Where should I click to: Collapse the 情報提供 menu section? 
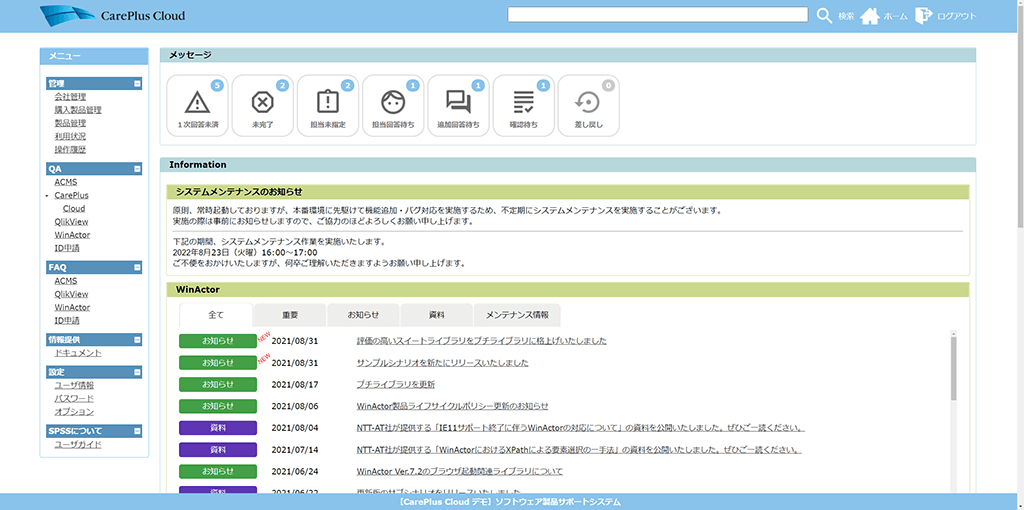click(137, 340)
